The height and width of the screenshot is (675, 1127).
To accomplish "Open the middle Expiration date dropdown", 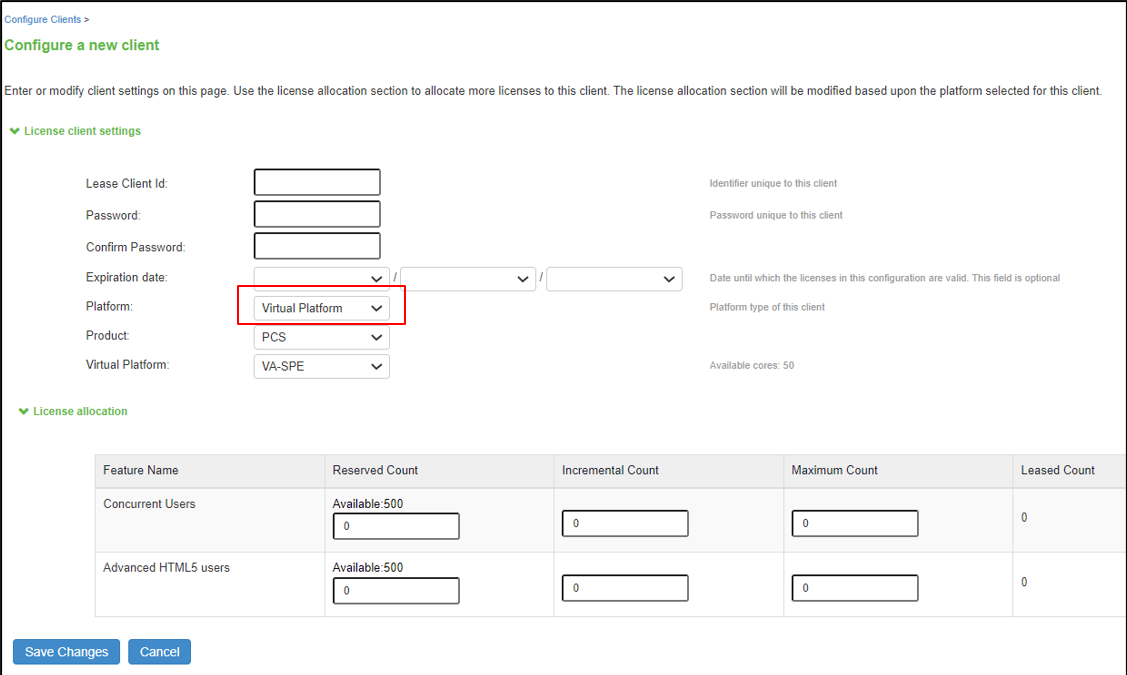I will 468,279.
